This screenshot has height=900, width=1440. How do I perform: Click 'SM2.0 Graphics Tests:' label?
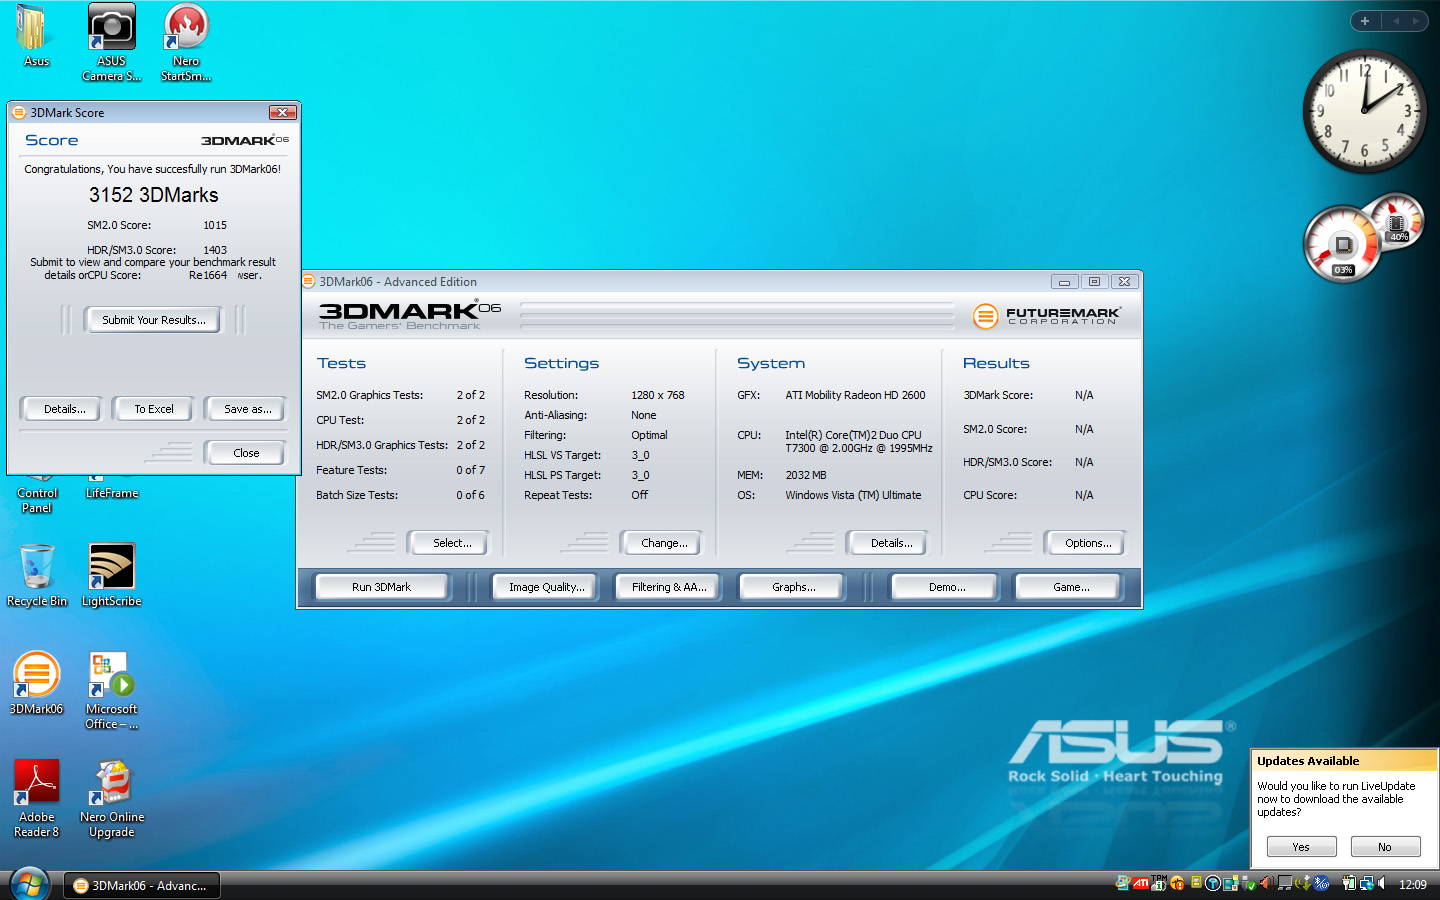[x=370, y=395]
